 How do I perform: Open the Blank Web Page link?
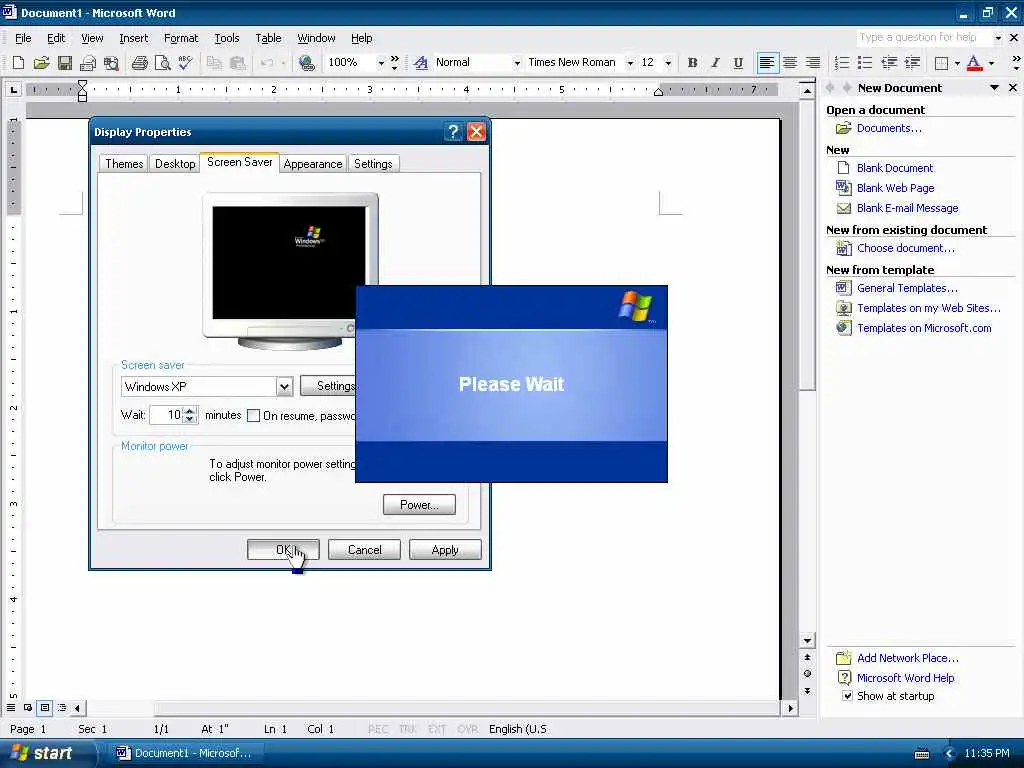[895, 188]
